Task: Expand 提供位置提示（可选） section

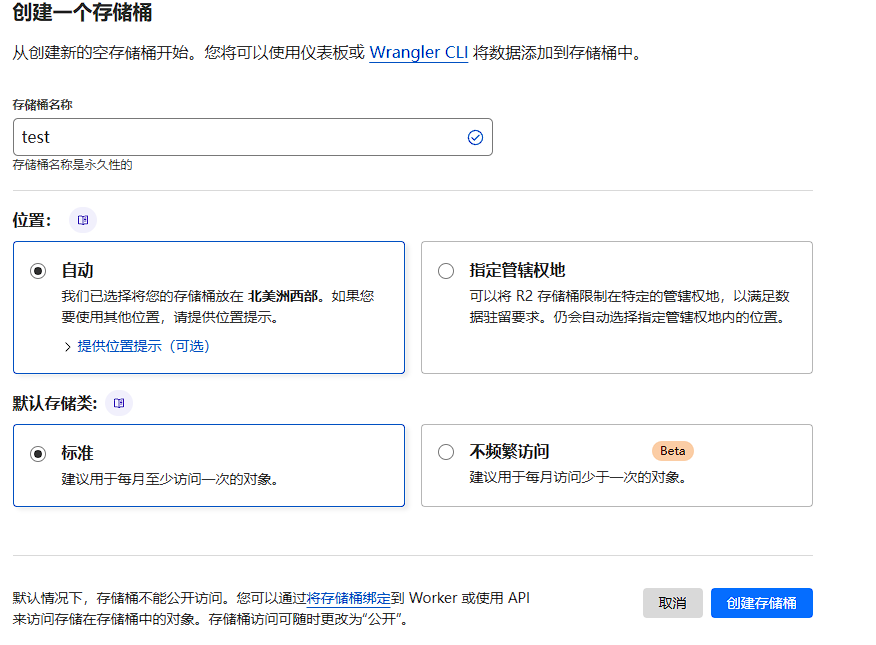Action: tap(143, 346)
